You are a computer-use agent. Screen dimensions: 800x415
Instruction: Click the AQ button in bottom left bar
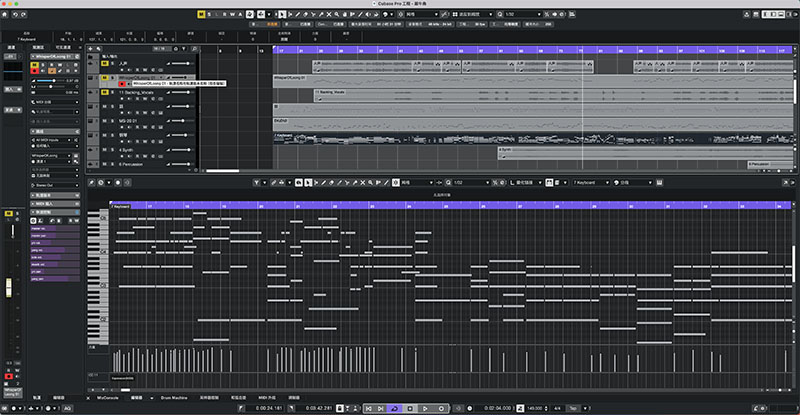click(x=67, y=408)
